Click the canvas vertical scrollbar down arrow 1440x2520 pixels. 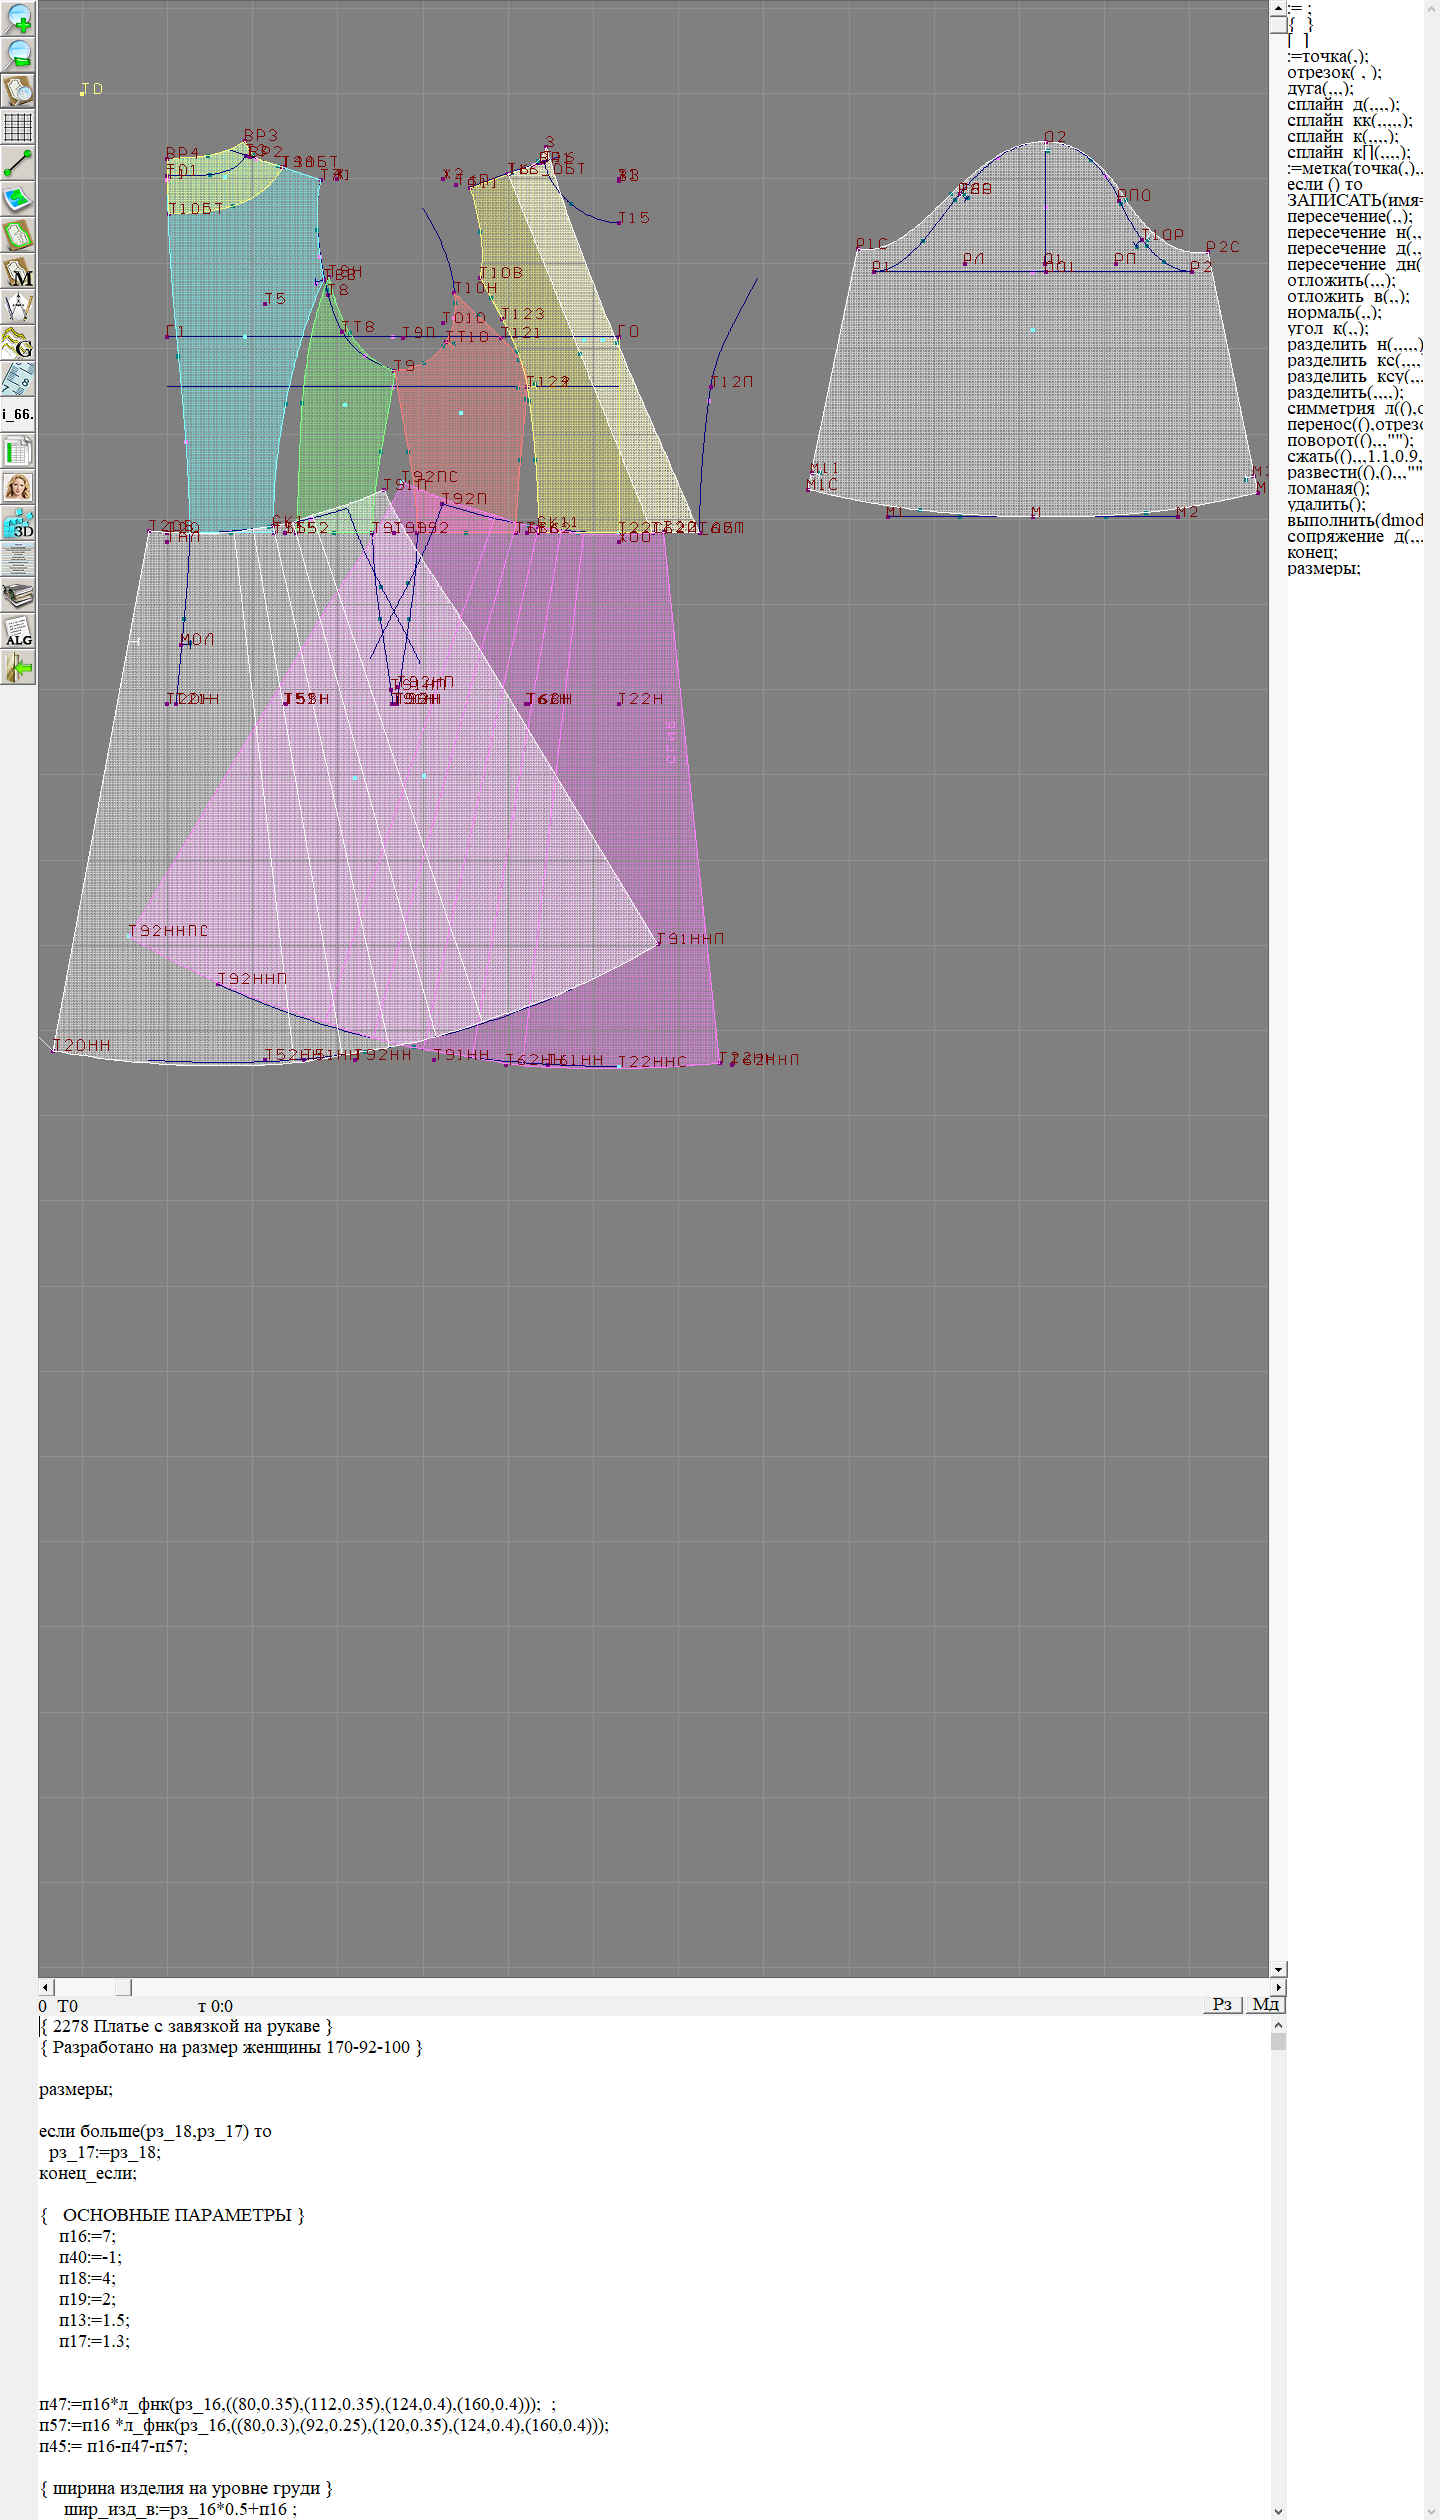[1278, 1969]
